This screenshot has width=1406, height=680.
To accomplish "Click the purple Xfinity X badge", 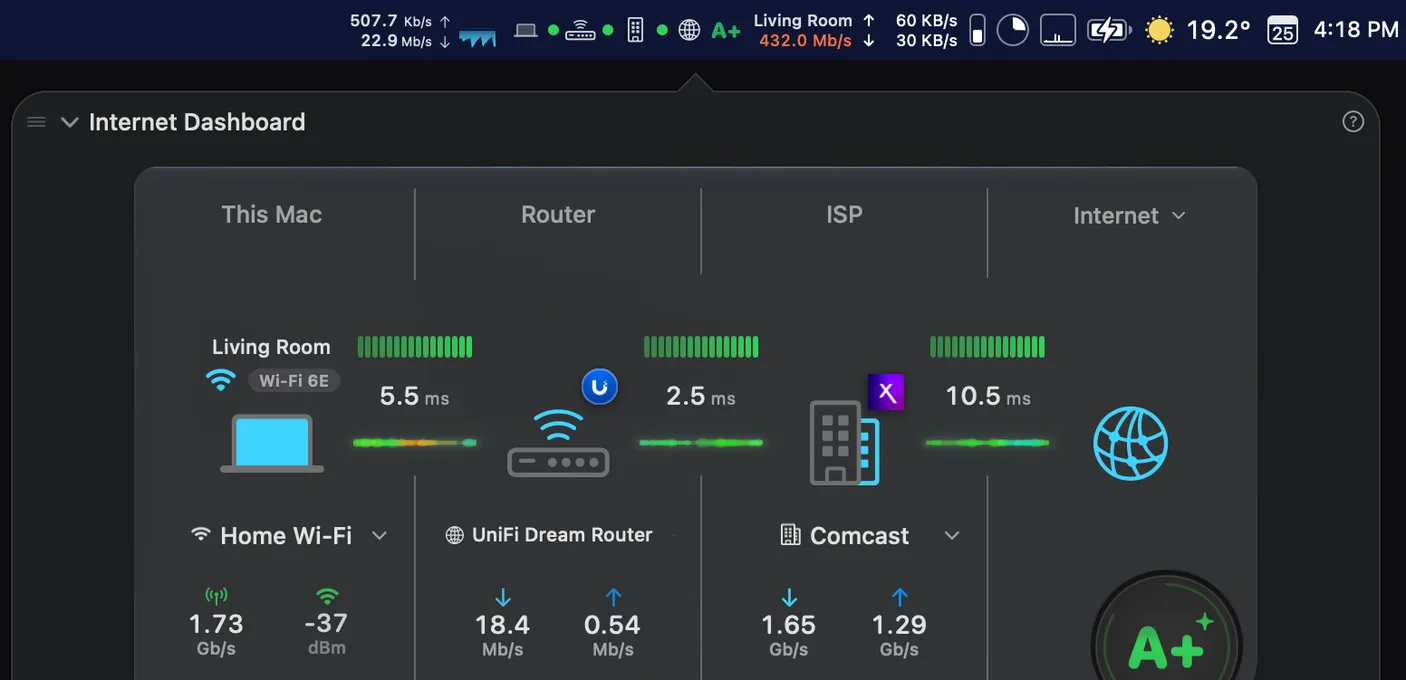I will (886, 391).
